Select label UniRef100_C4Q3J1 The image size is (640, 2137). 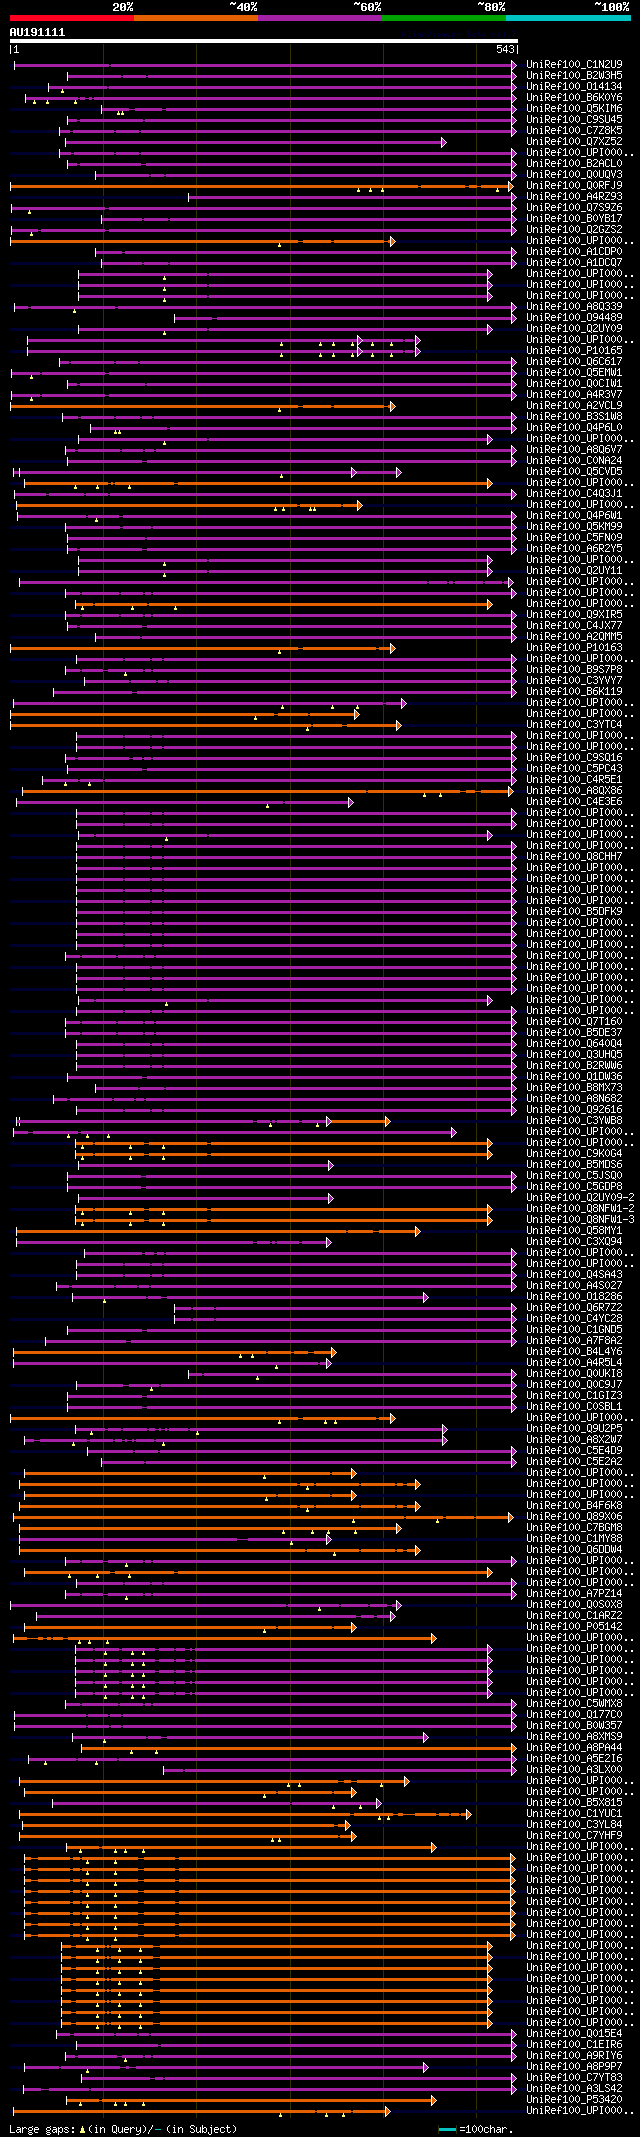tap(574, 493)
